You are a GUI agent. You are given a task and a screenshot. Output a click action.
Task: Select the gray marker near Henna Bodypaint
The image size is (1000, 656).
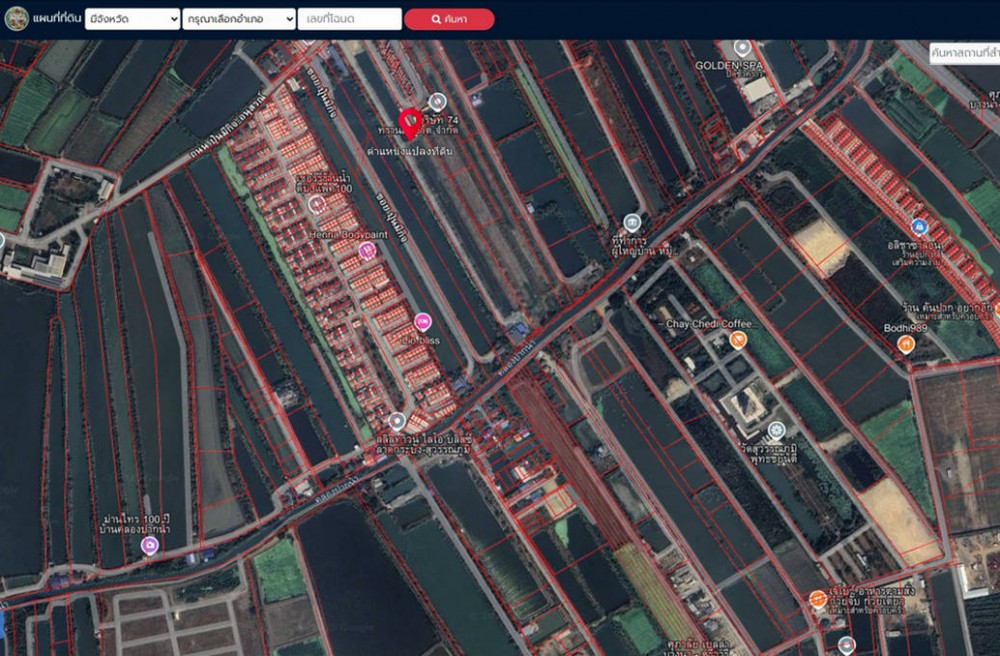pos(318,204)
